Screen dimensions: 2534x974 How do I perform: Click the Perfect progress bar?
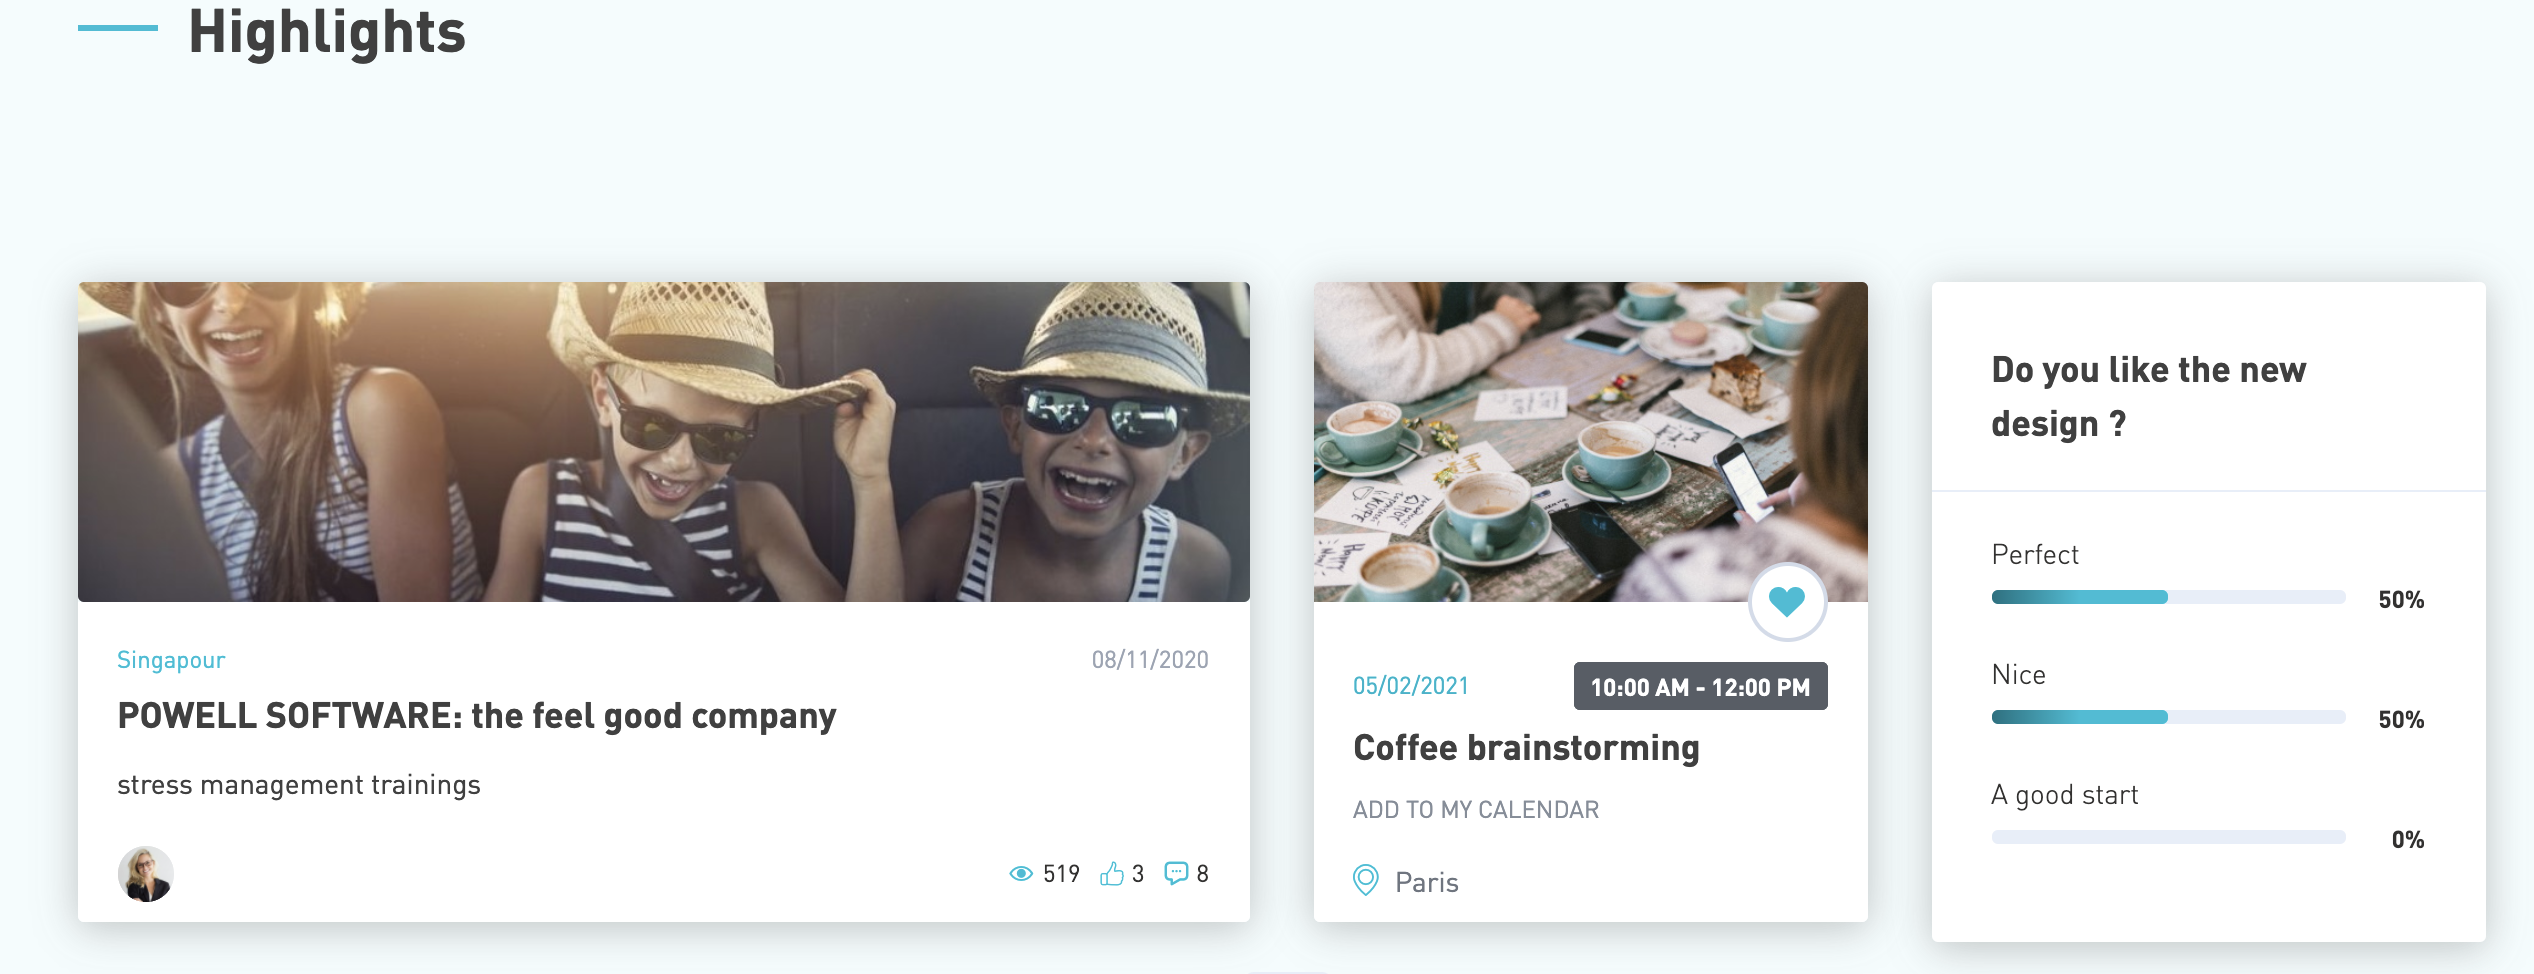[2168, 597]
